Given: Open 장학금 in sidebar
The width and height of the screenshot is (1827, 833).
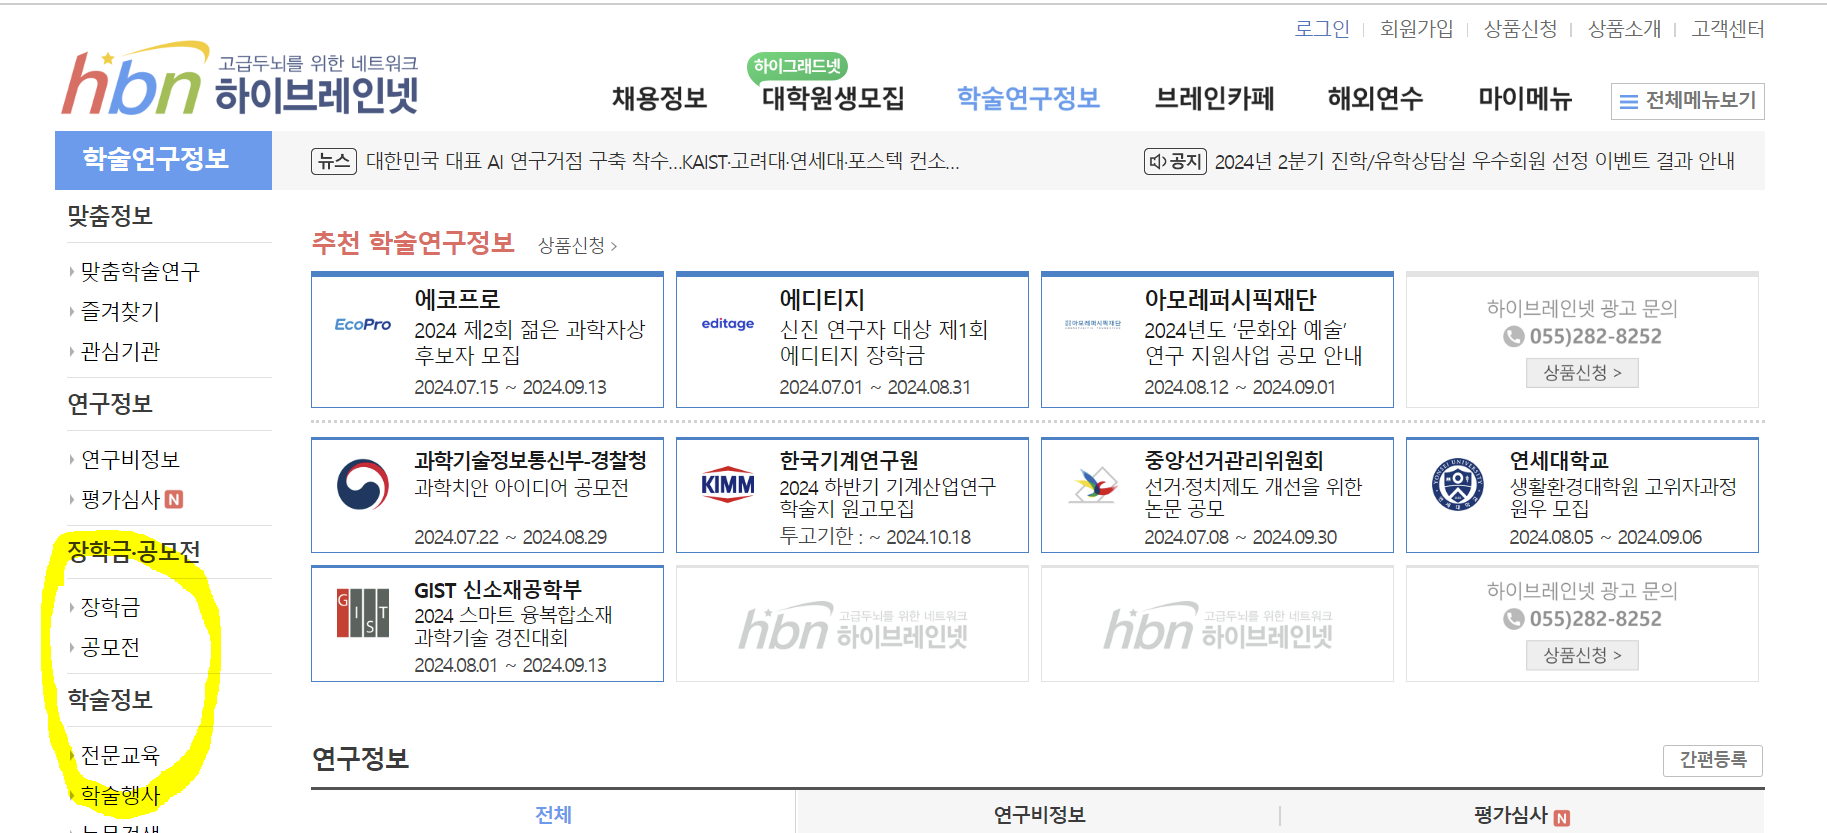Looking at the screenshot, I should coord(110,607).
